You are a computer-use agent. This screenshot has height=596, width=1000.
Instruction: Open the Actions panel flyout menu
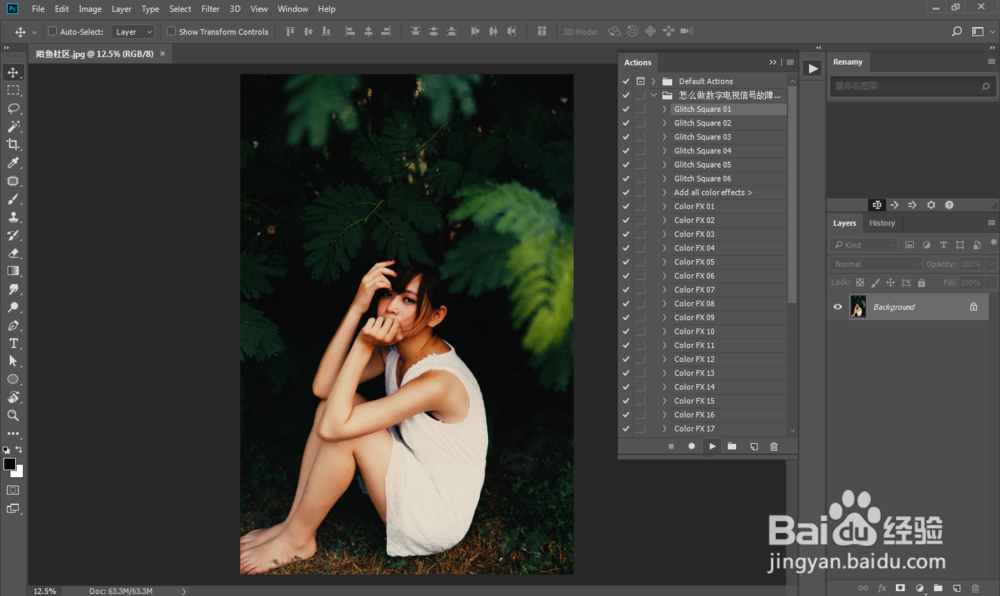[790, 62]
